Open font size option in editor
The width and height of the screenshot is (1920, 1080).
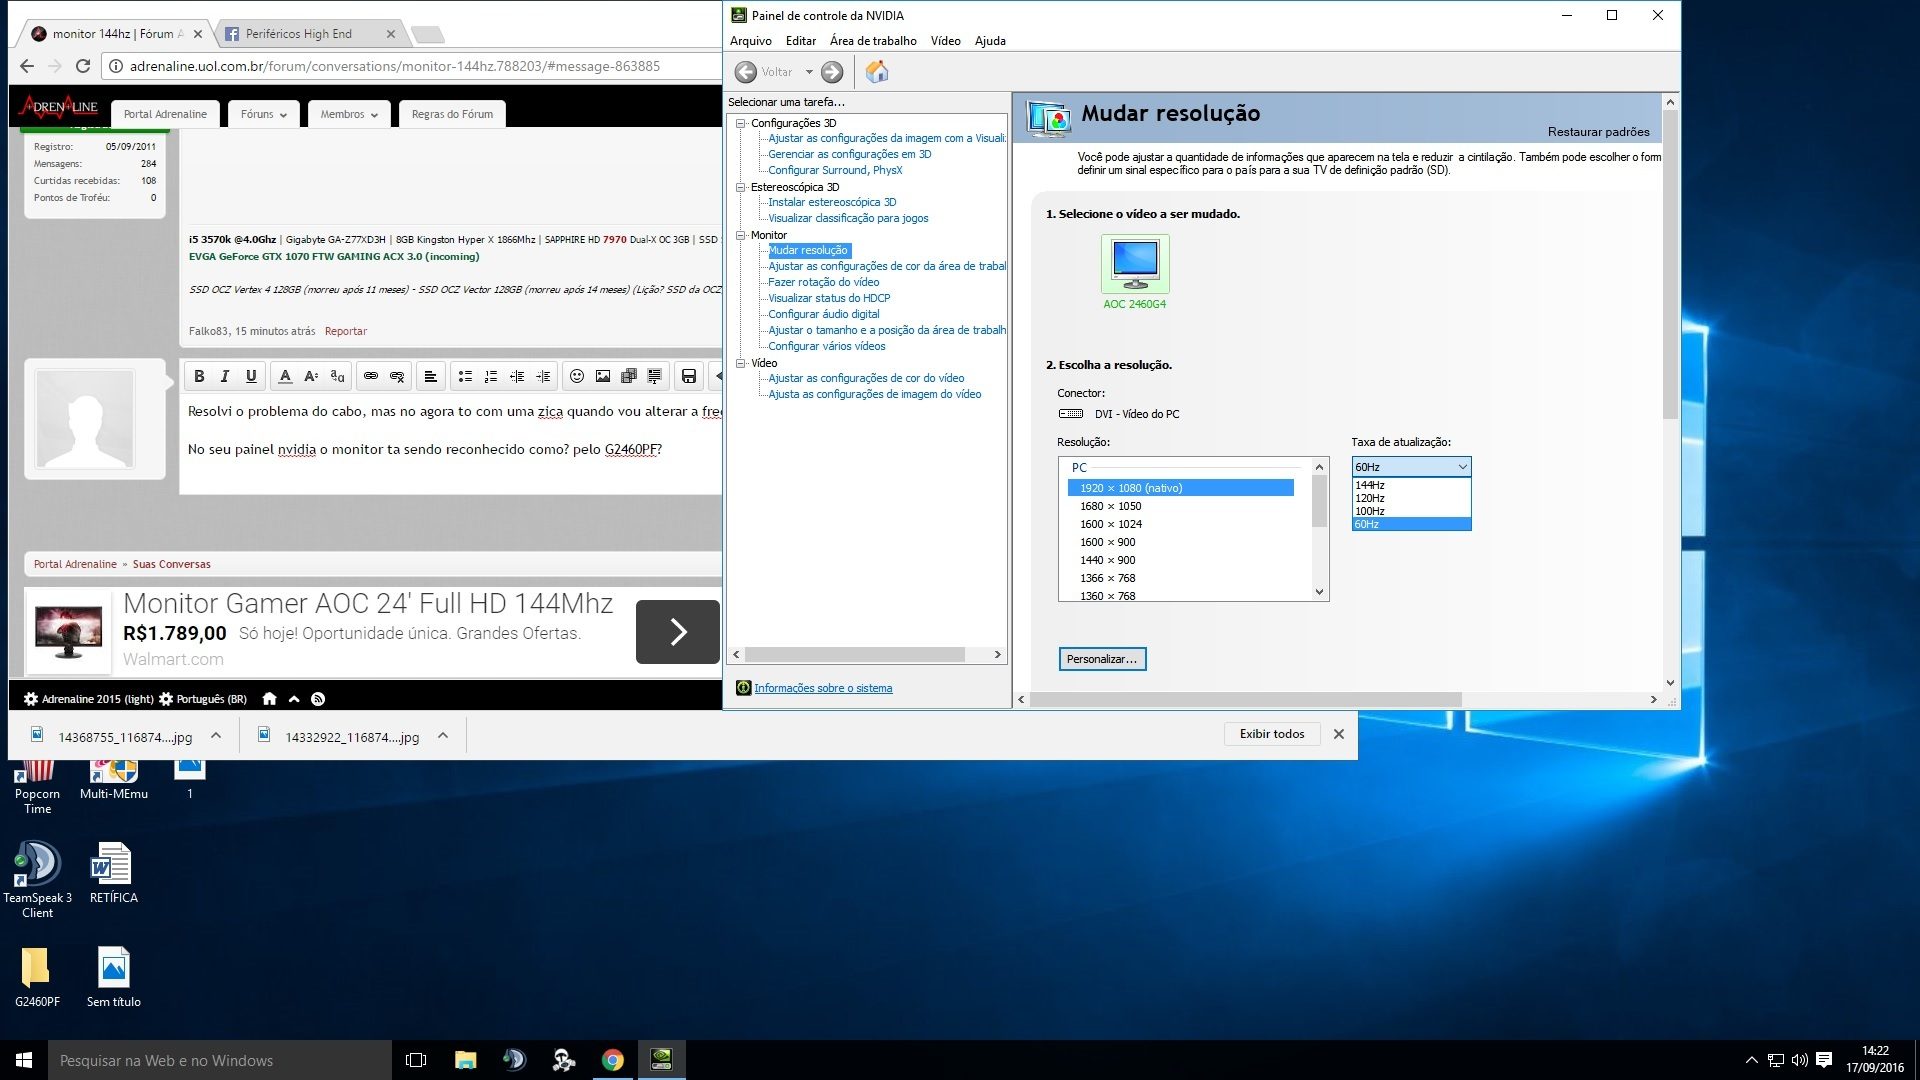[311, 376]
